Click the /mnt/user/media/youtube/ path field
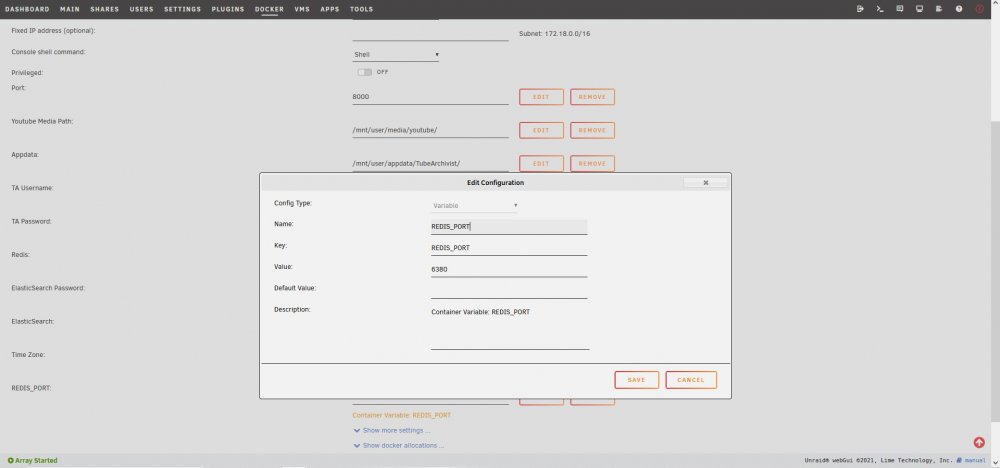This screenshot has height=468, width=1000. [x=430, y=130]
